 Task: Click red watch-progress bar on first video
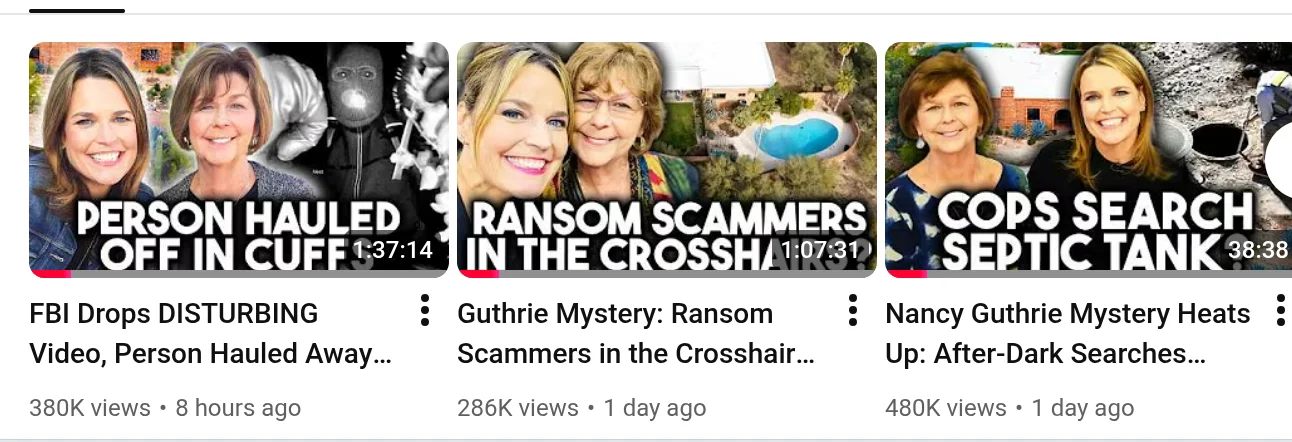pos(51,274)
